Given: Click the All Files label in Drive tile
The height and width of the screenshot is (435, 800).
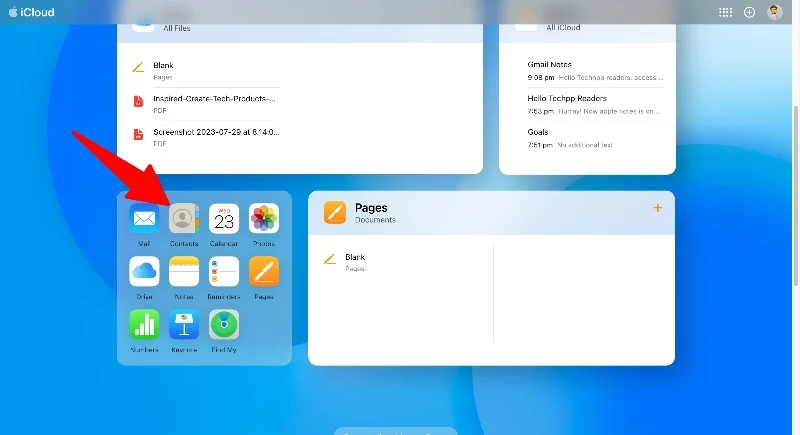Looking at the screenshot, I should 177,28.
